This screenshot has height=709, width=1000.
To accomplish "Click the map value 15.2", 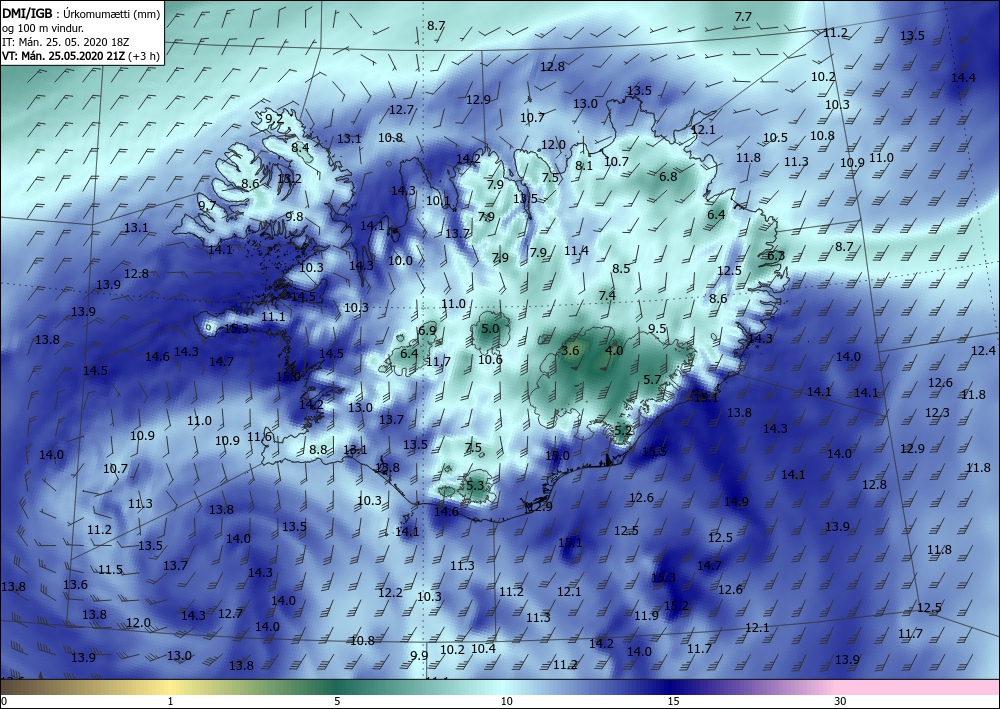I will [x=677, y=605].
